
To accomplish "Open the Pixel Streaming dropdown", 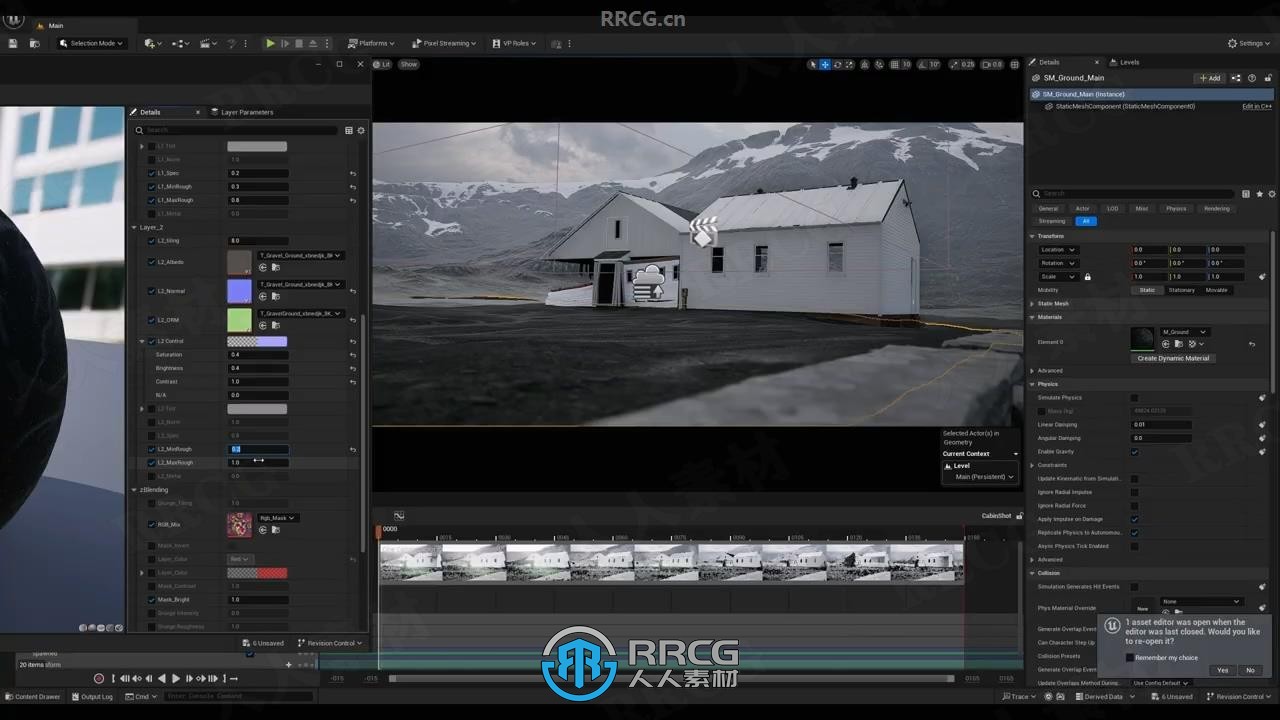I will [x=443, y=43].
